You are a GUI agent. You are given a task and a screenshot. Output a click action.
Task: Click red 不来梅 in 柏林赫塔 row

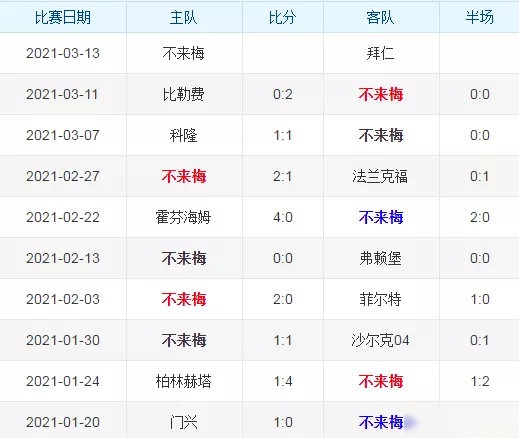381,381
